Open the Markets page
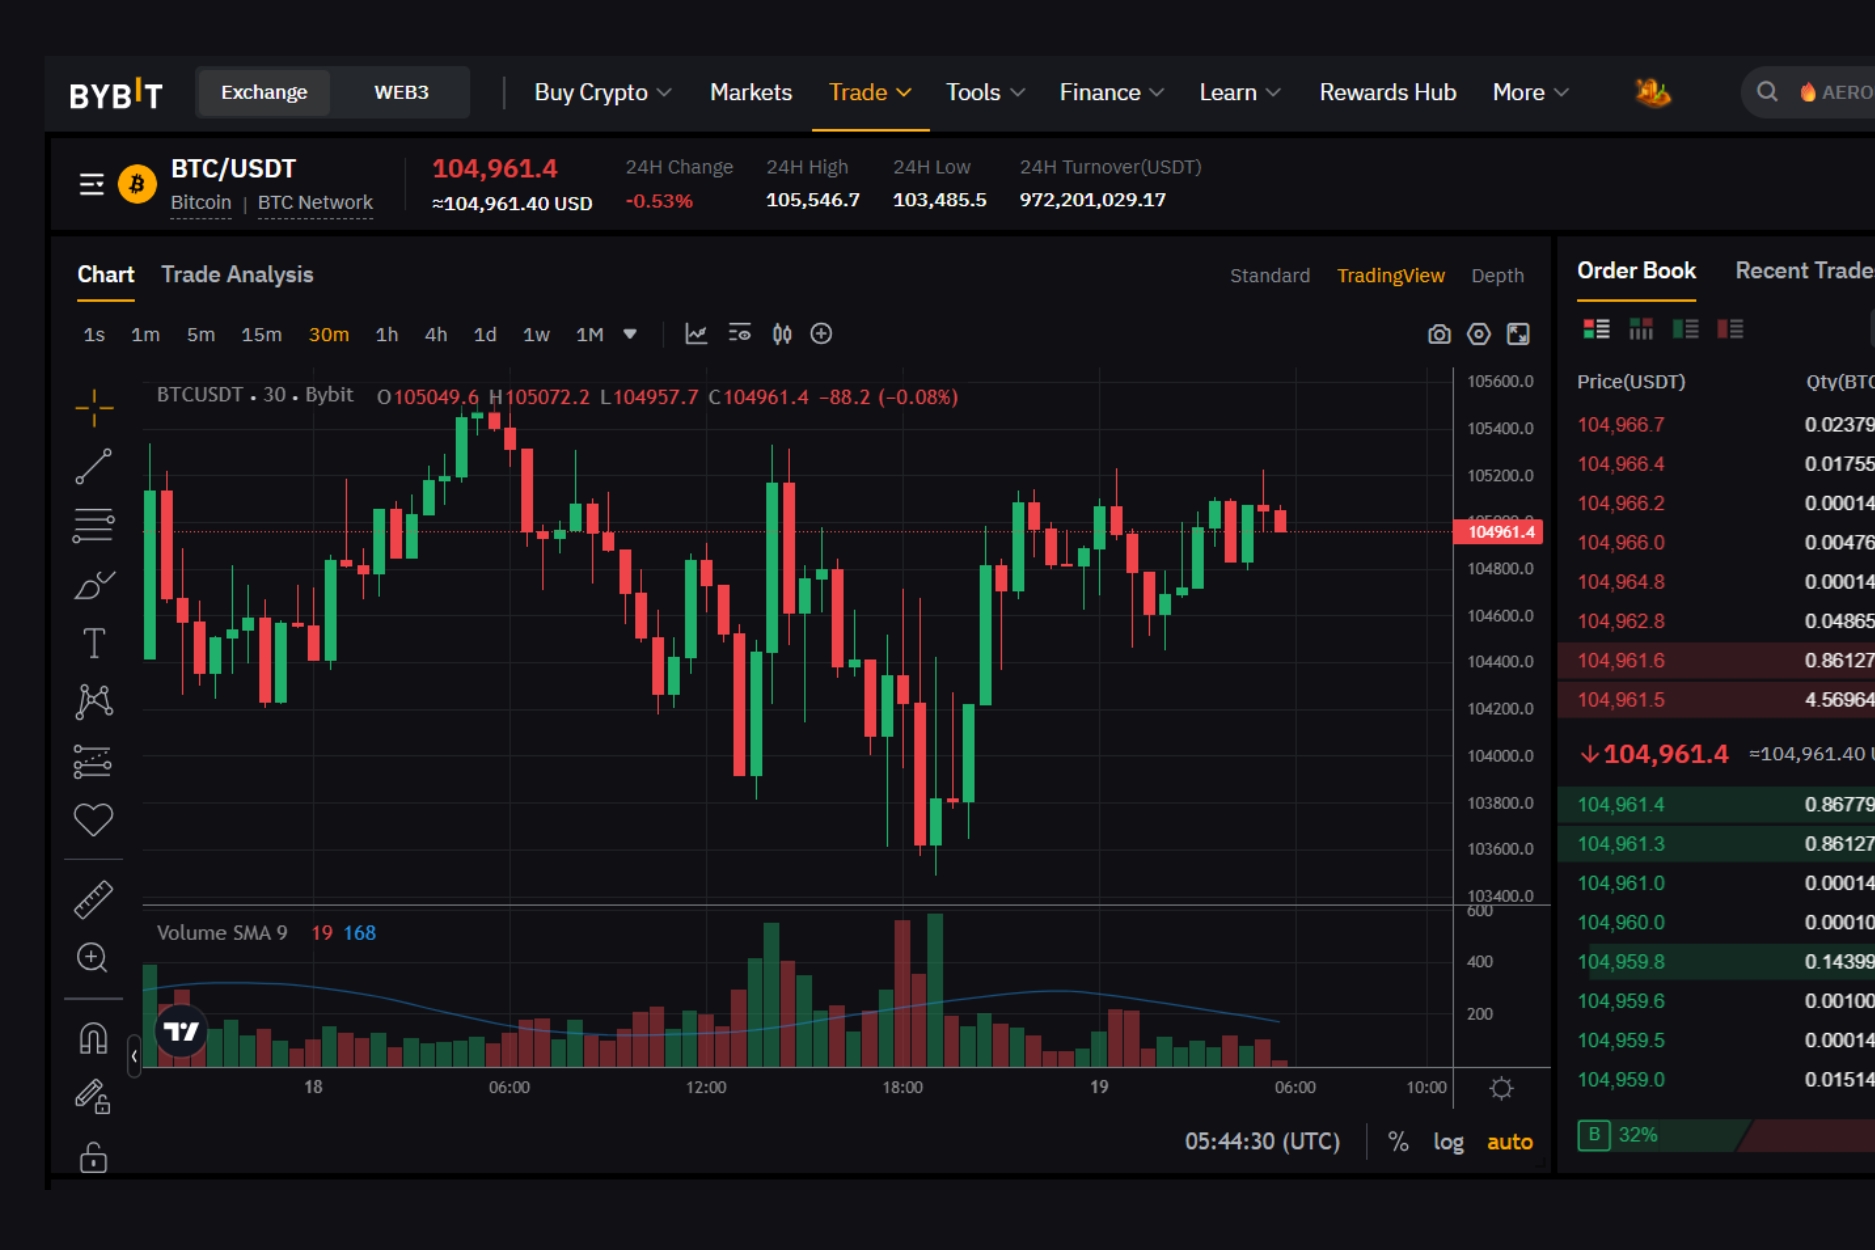Viewport: 1875px width, 1250px height. (751, 92)
